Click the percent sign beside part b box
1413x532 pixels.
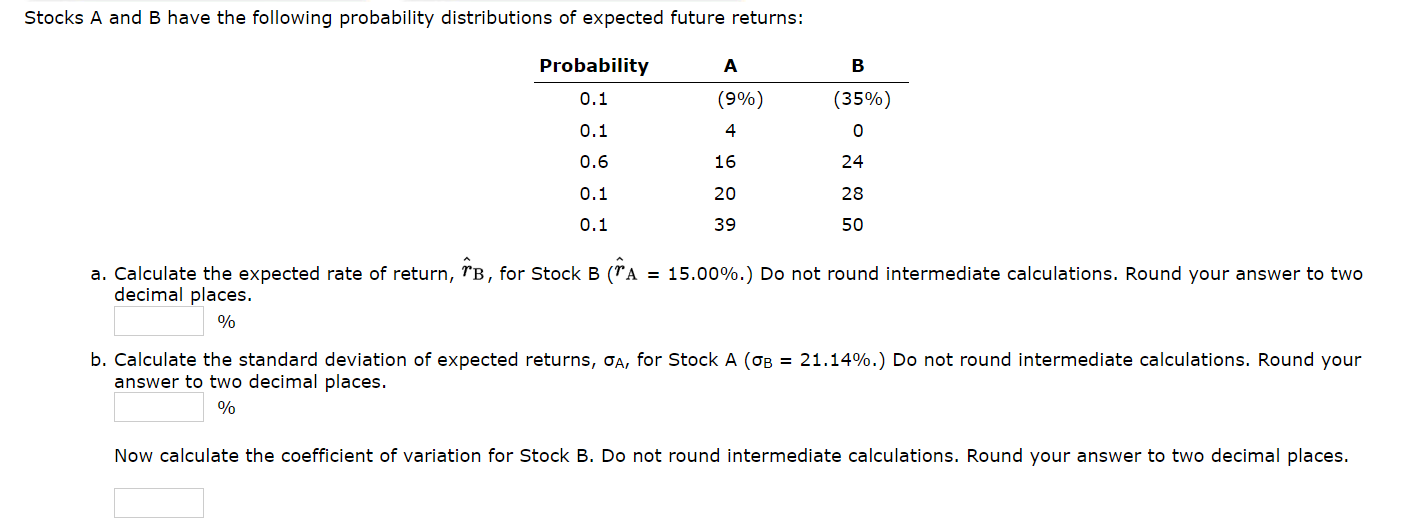(227, 408)
